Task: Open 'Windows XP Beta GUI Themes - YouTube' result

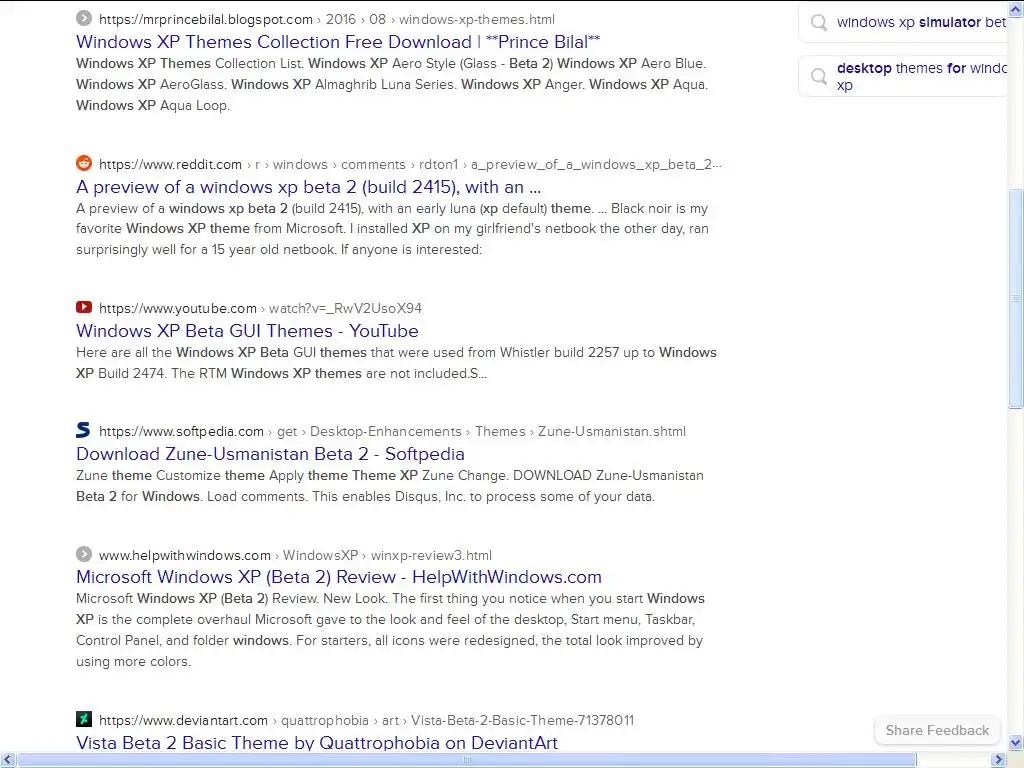Action: pyautogui.click(x=247, y=330)
